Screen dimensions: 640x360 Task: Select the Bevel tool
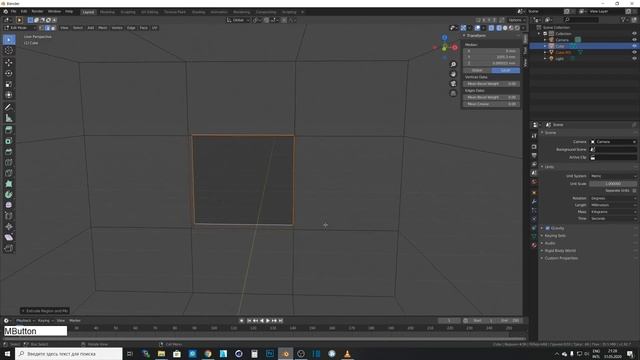[x=9, y=151]
